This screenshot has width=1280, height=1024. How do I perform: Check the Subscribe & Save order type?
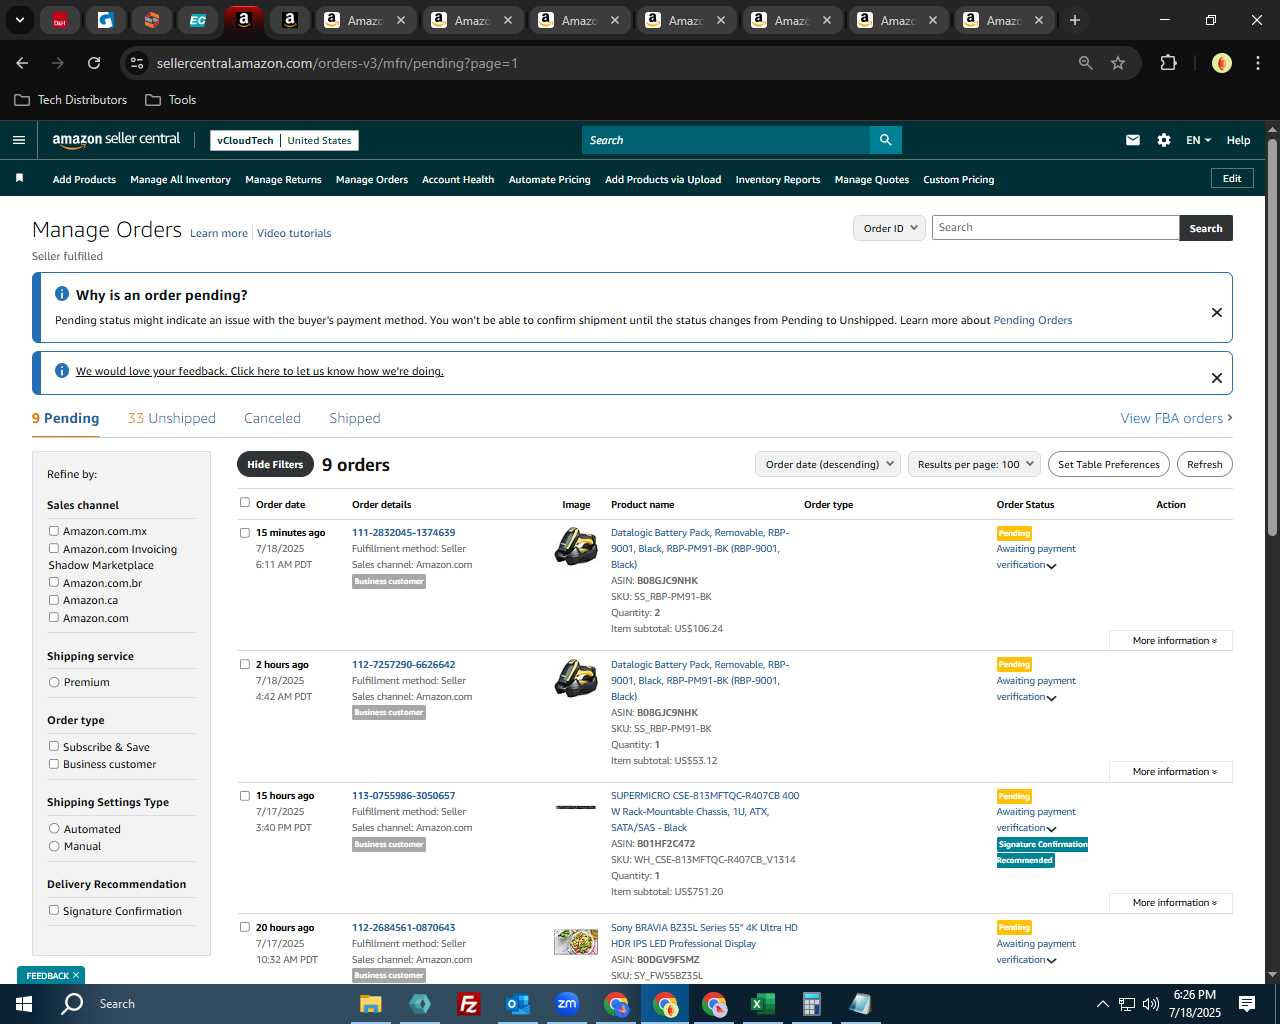(54, 746)
